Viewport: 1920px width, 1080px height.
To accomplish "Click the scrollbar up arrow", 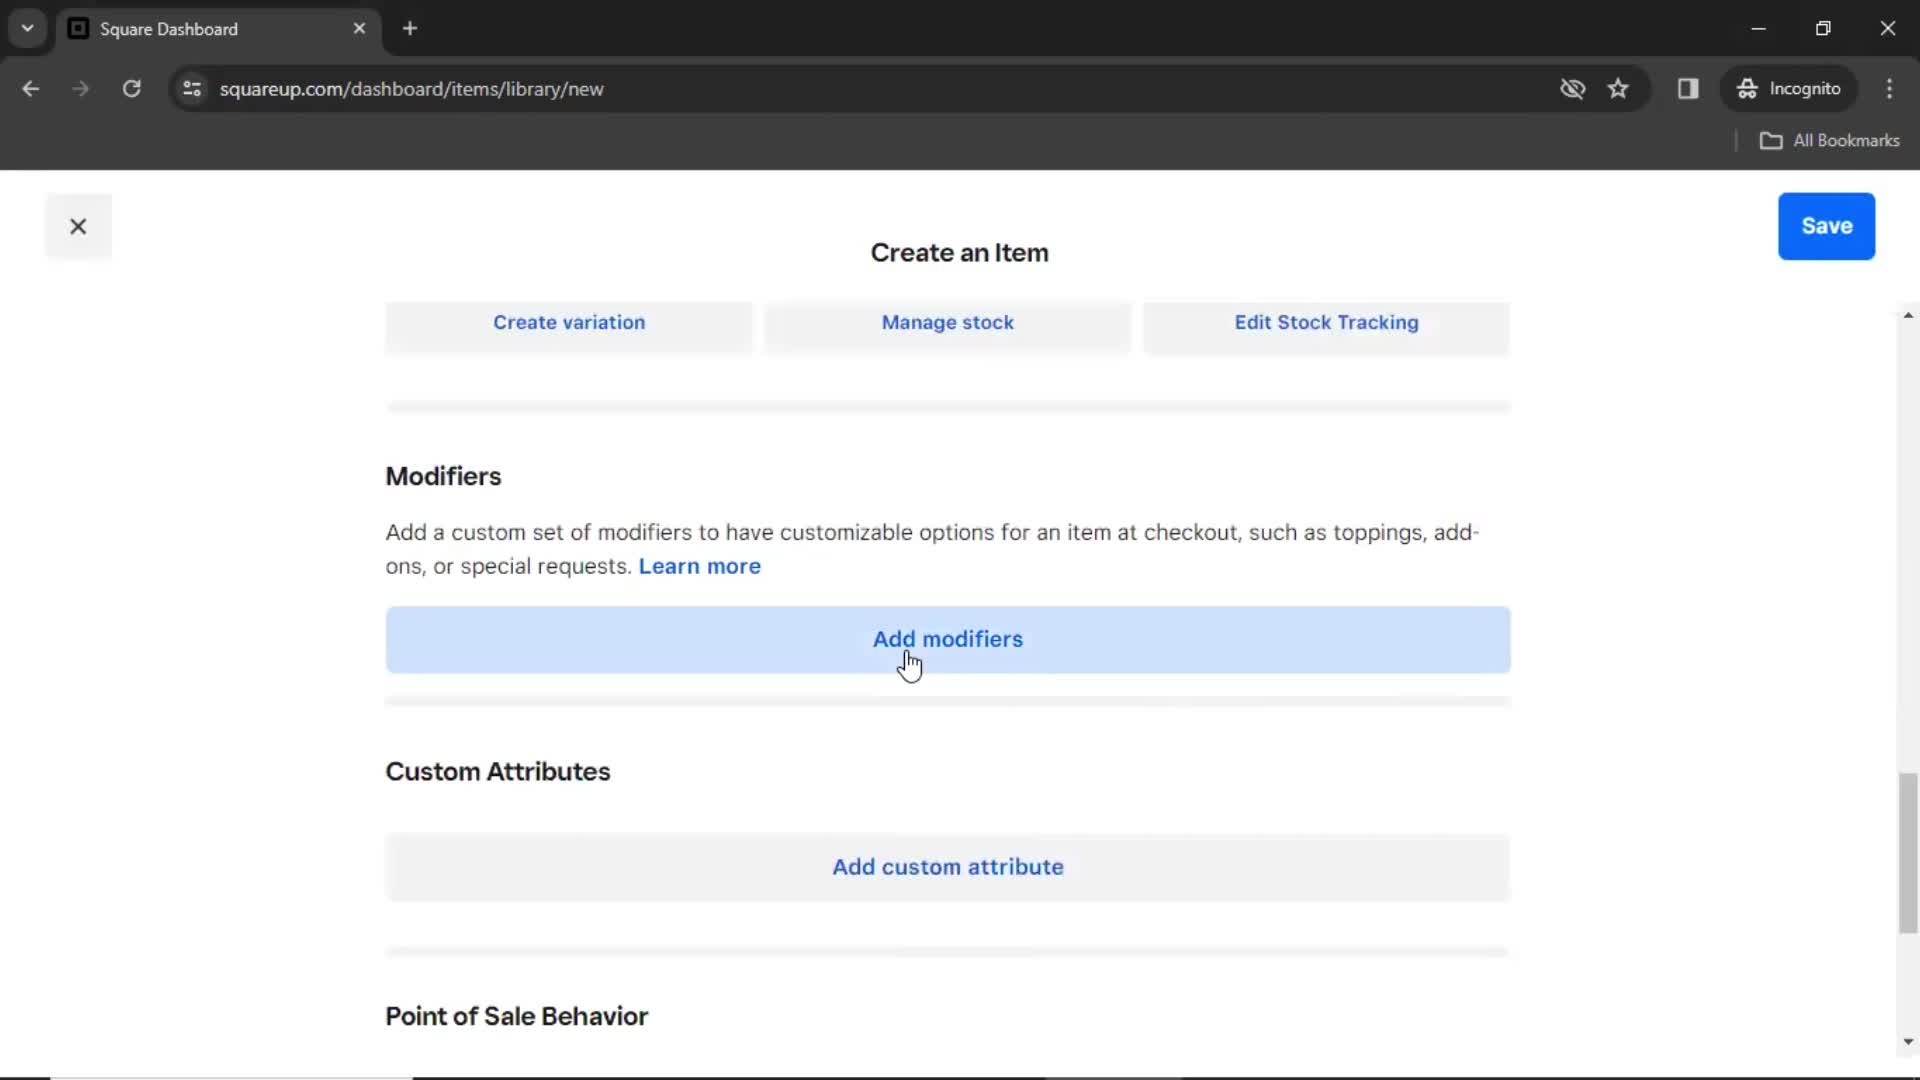I will tap(1908, 315).
